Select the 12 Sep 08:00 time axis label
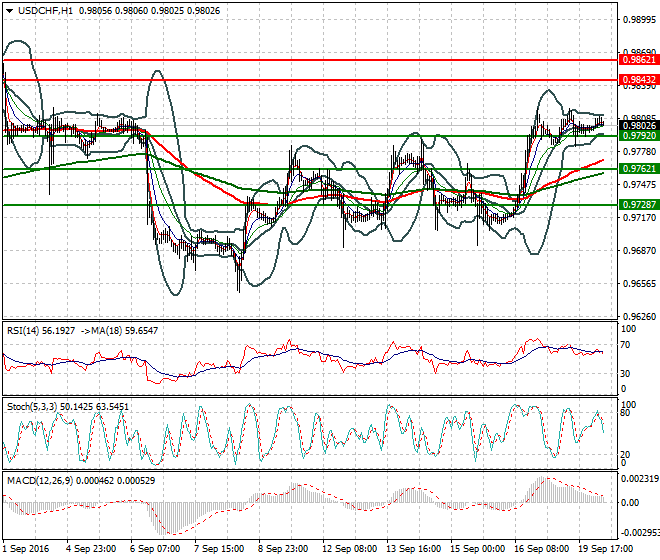The image size is (660, 560). coord(349,549)
